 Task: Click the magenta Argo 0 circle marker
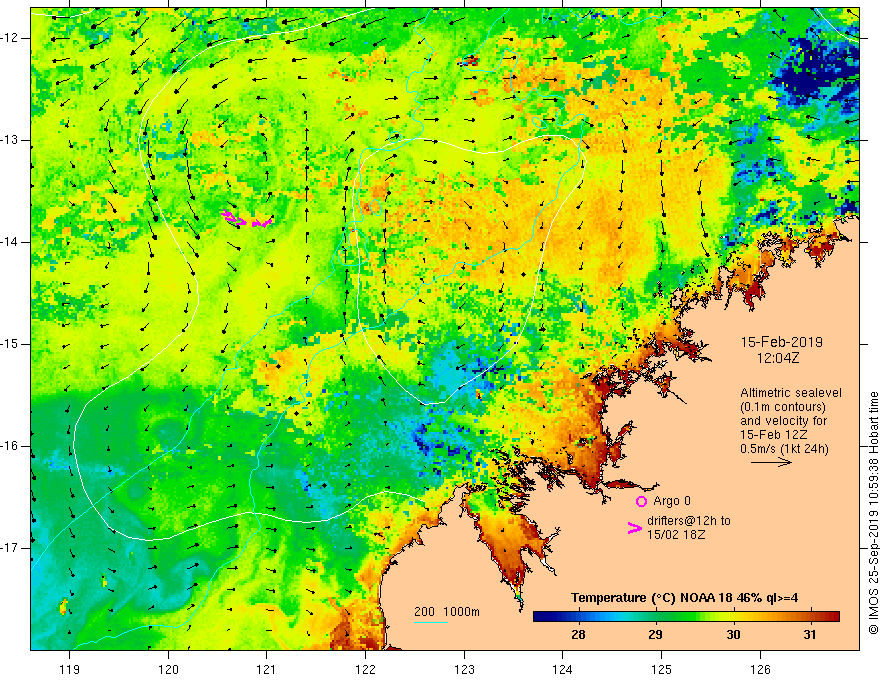641,501
